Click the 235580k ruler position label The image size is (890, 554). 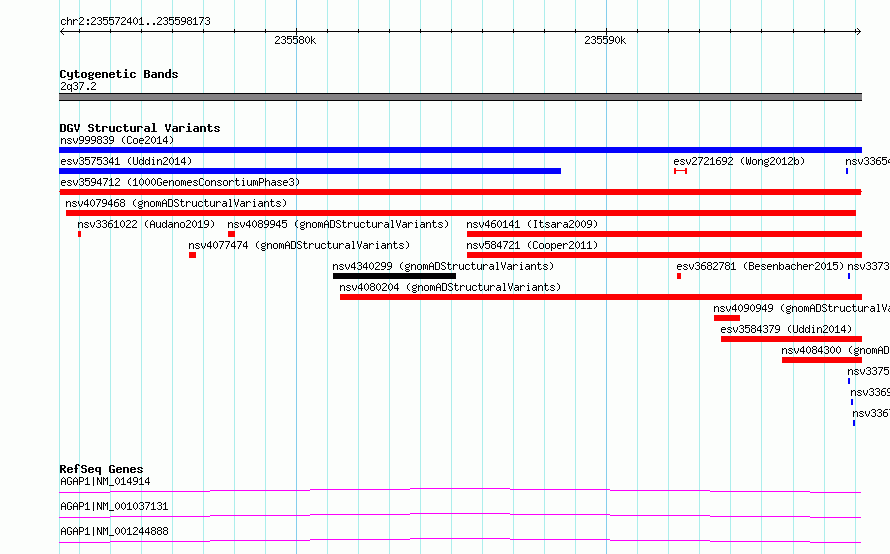tap(295, 40)
